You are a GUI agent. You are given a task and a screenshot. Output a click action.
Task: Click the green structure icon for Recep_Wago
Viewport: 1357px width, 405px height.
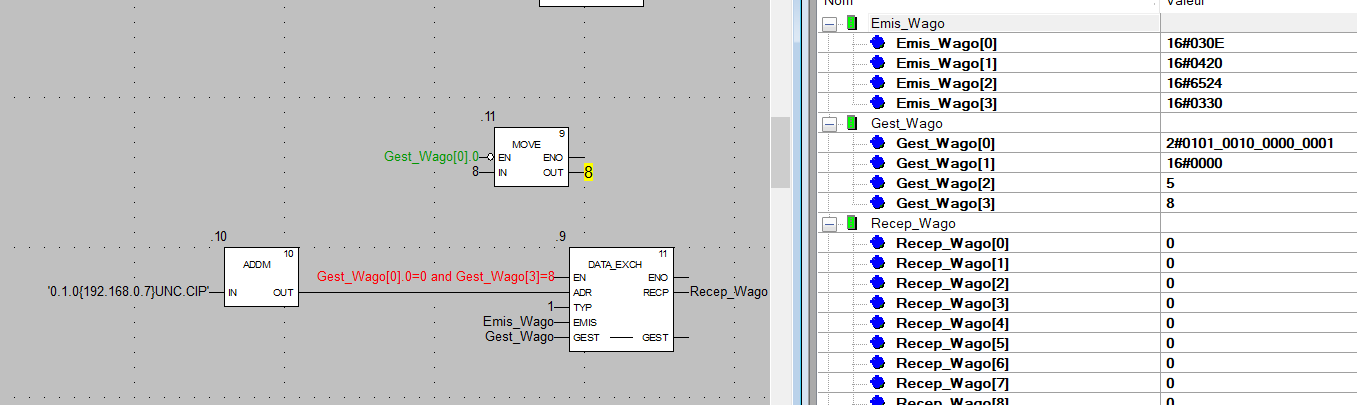[x=852, y=223]
